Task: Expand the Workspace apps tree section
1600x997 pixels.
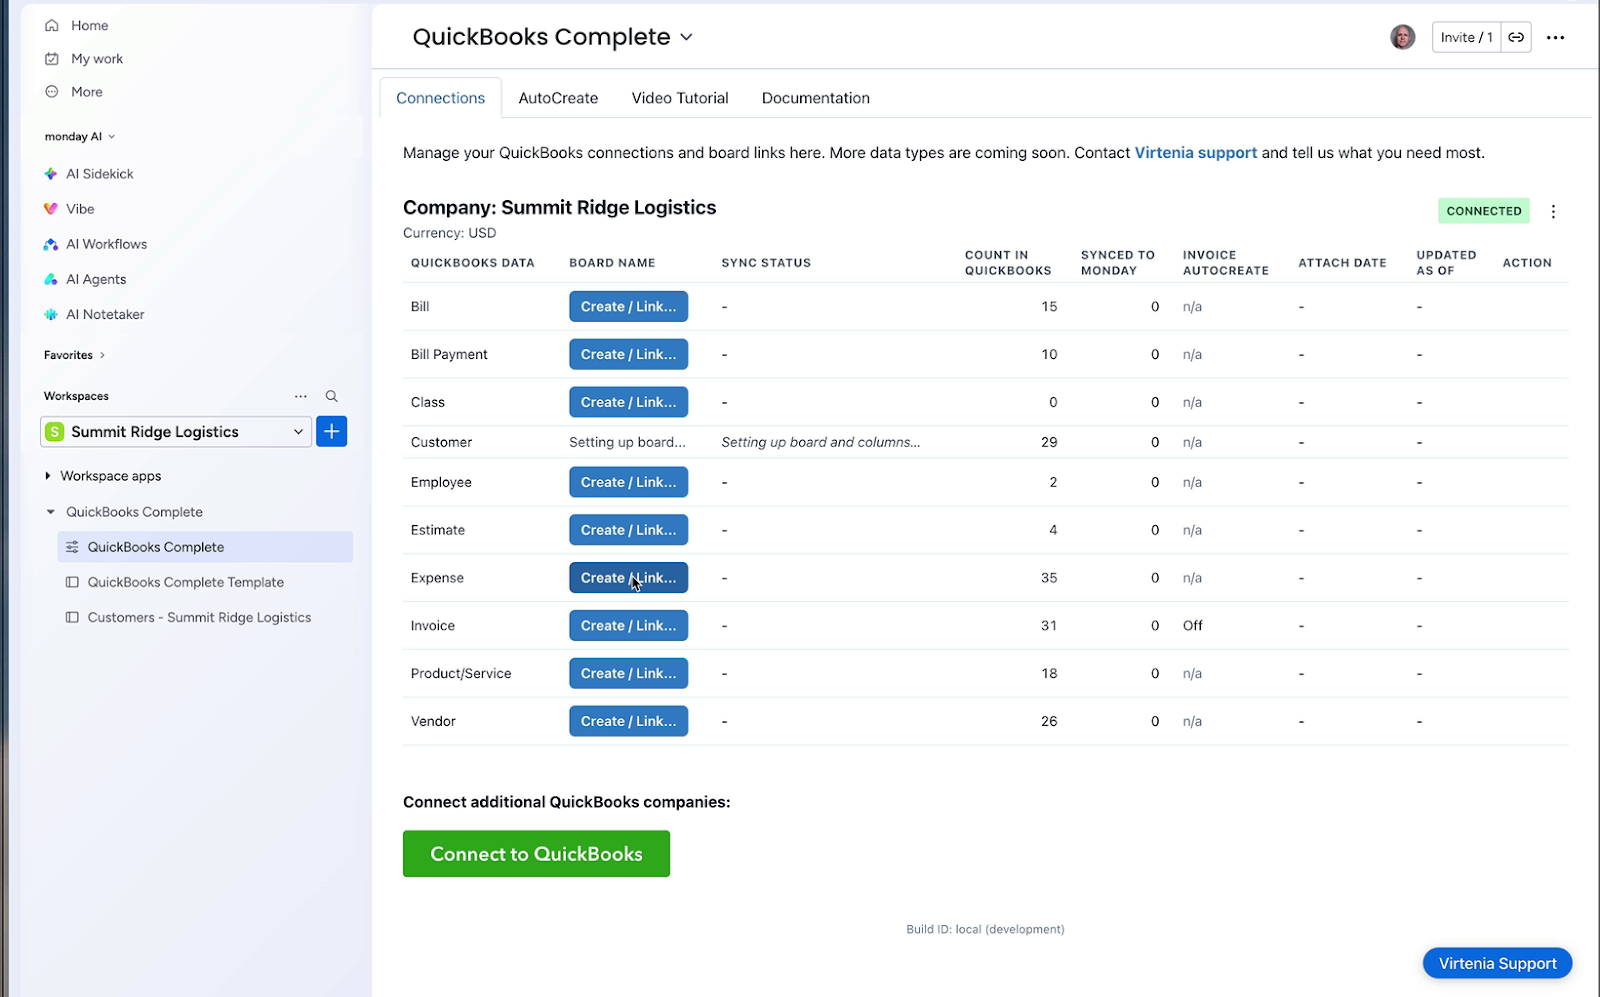Action: tap(48, 476)
